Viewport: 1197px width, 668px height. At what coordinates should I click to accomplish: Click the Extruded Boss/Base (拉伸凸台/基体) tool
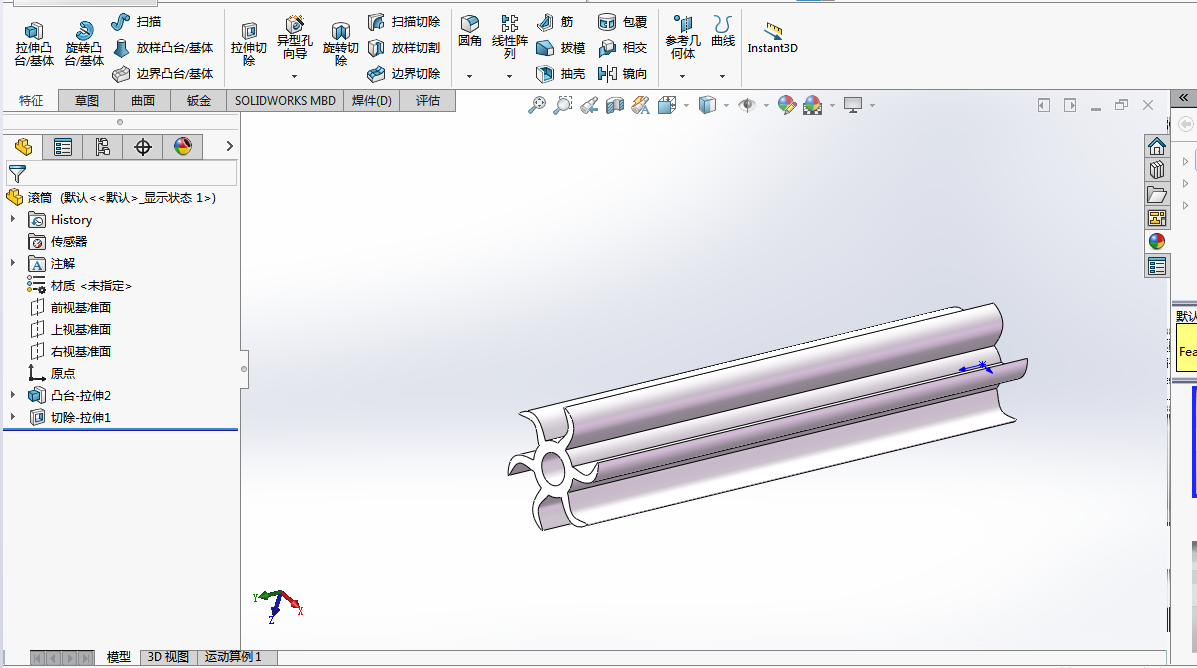click(34, 45)
